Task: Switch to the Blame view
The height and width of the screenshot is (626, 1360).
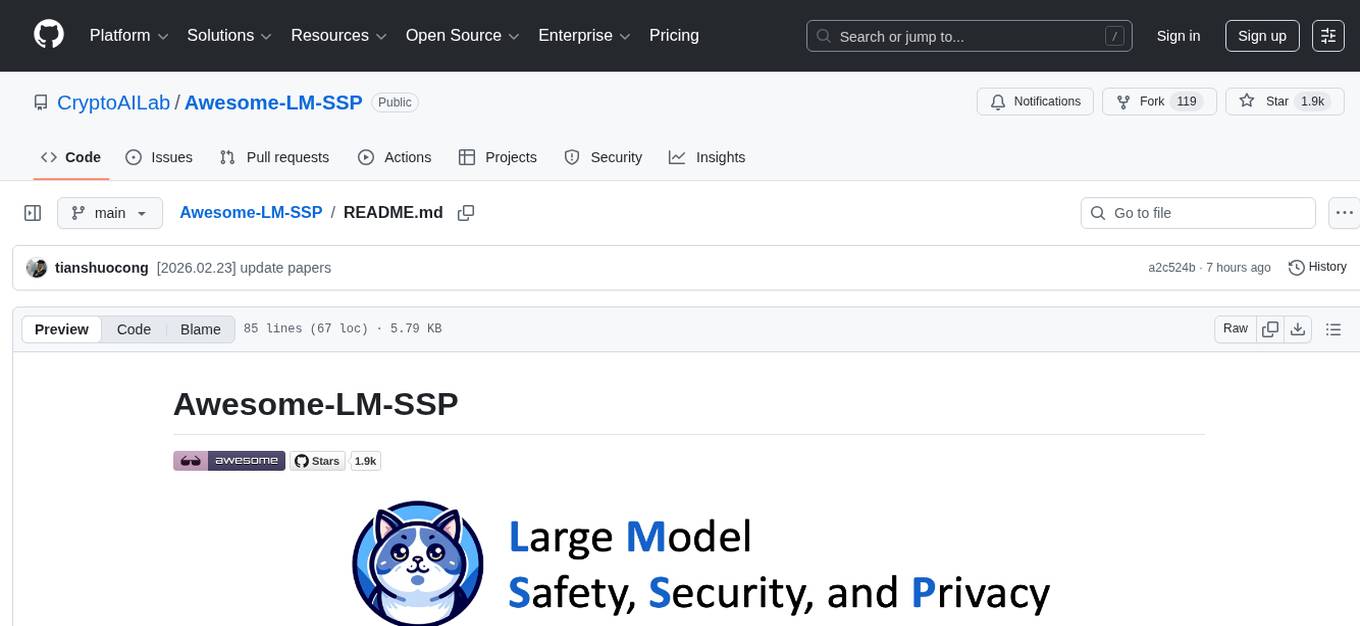Action: (x=200, y=329)
